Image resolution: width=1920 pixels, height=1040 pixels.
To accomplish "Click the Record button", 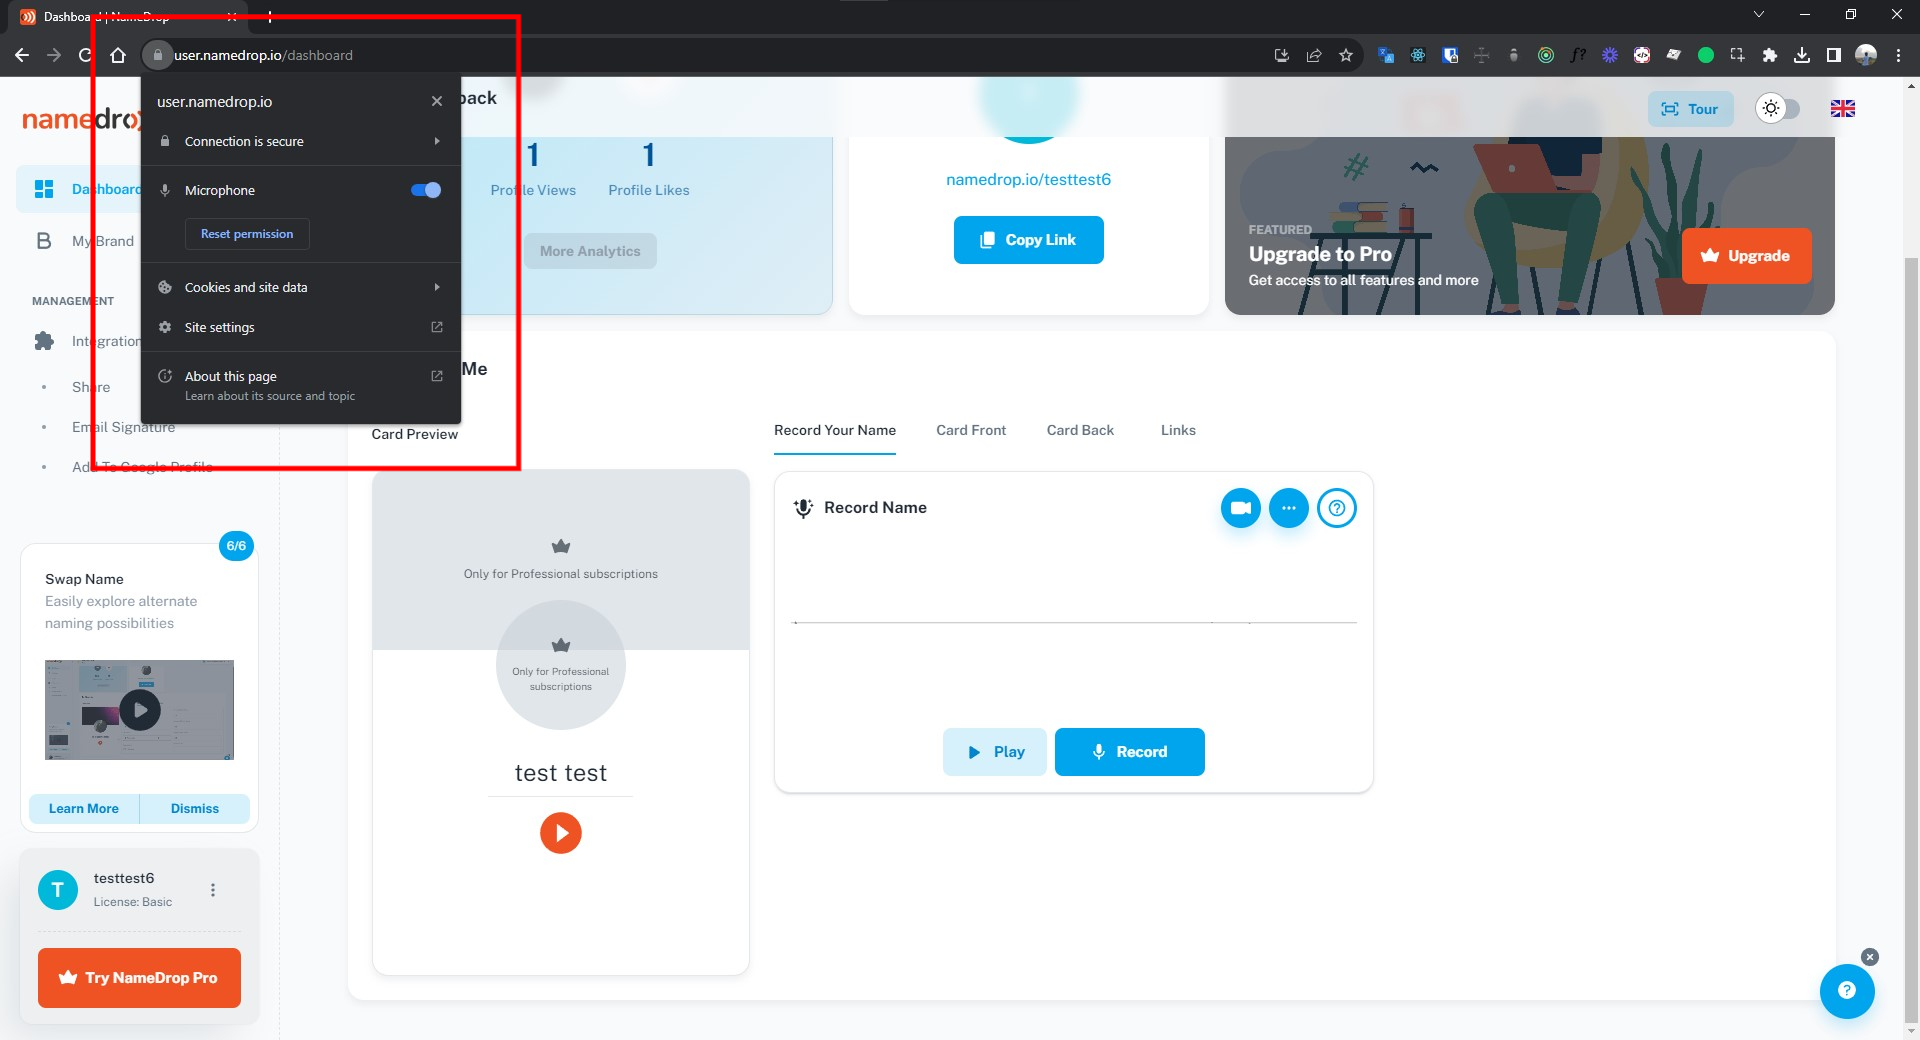I will [1130, 752].
